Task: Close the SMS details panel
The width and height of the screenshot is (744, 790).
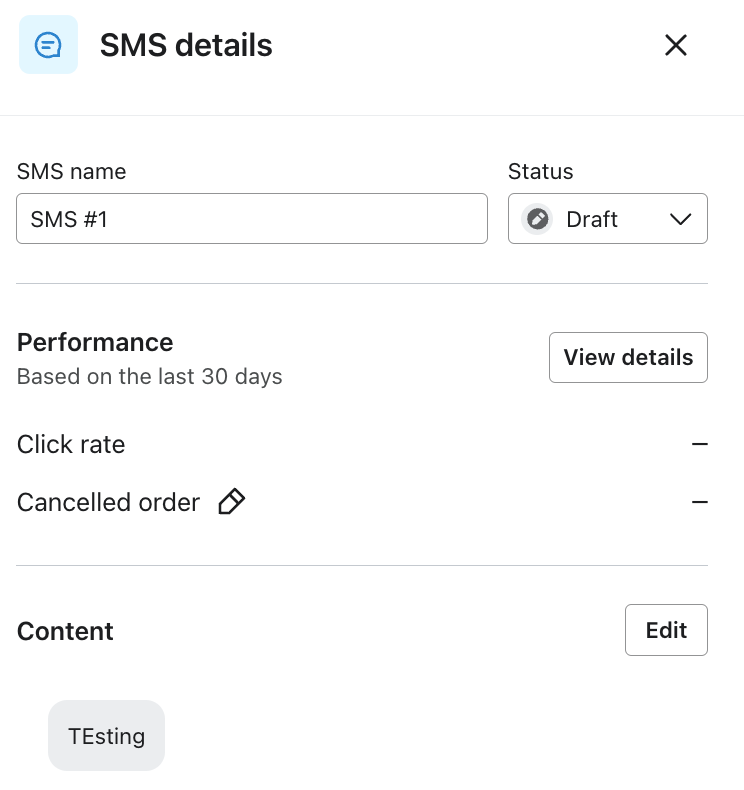Action: click(x=676, y=45)
